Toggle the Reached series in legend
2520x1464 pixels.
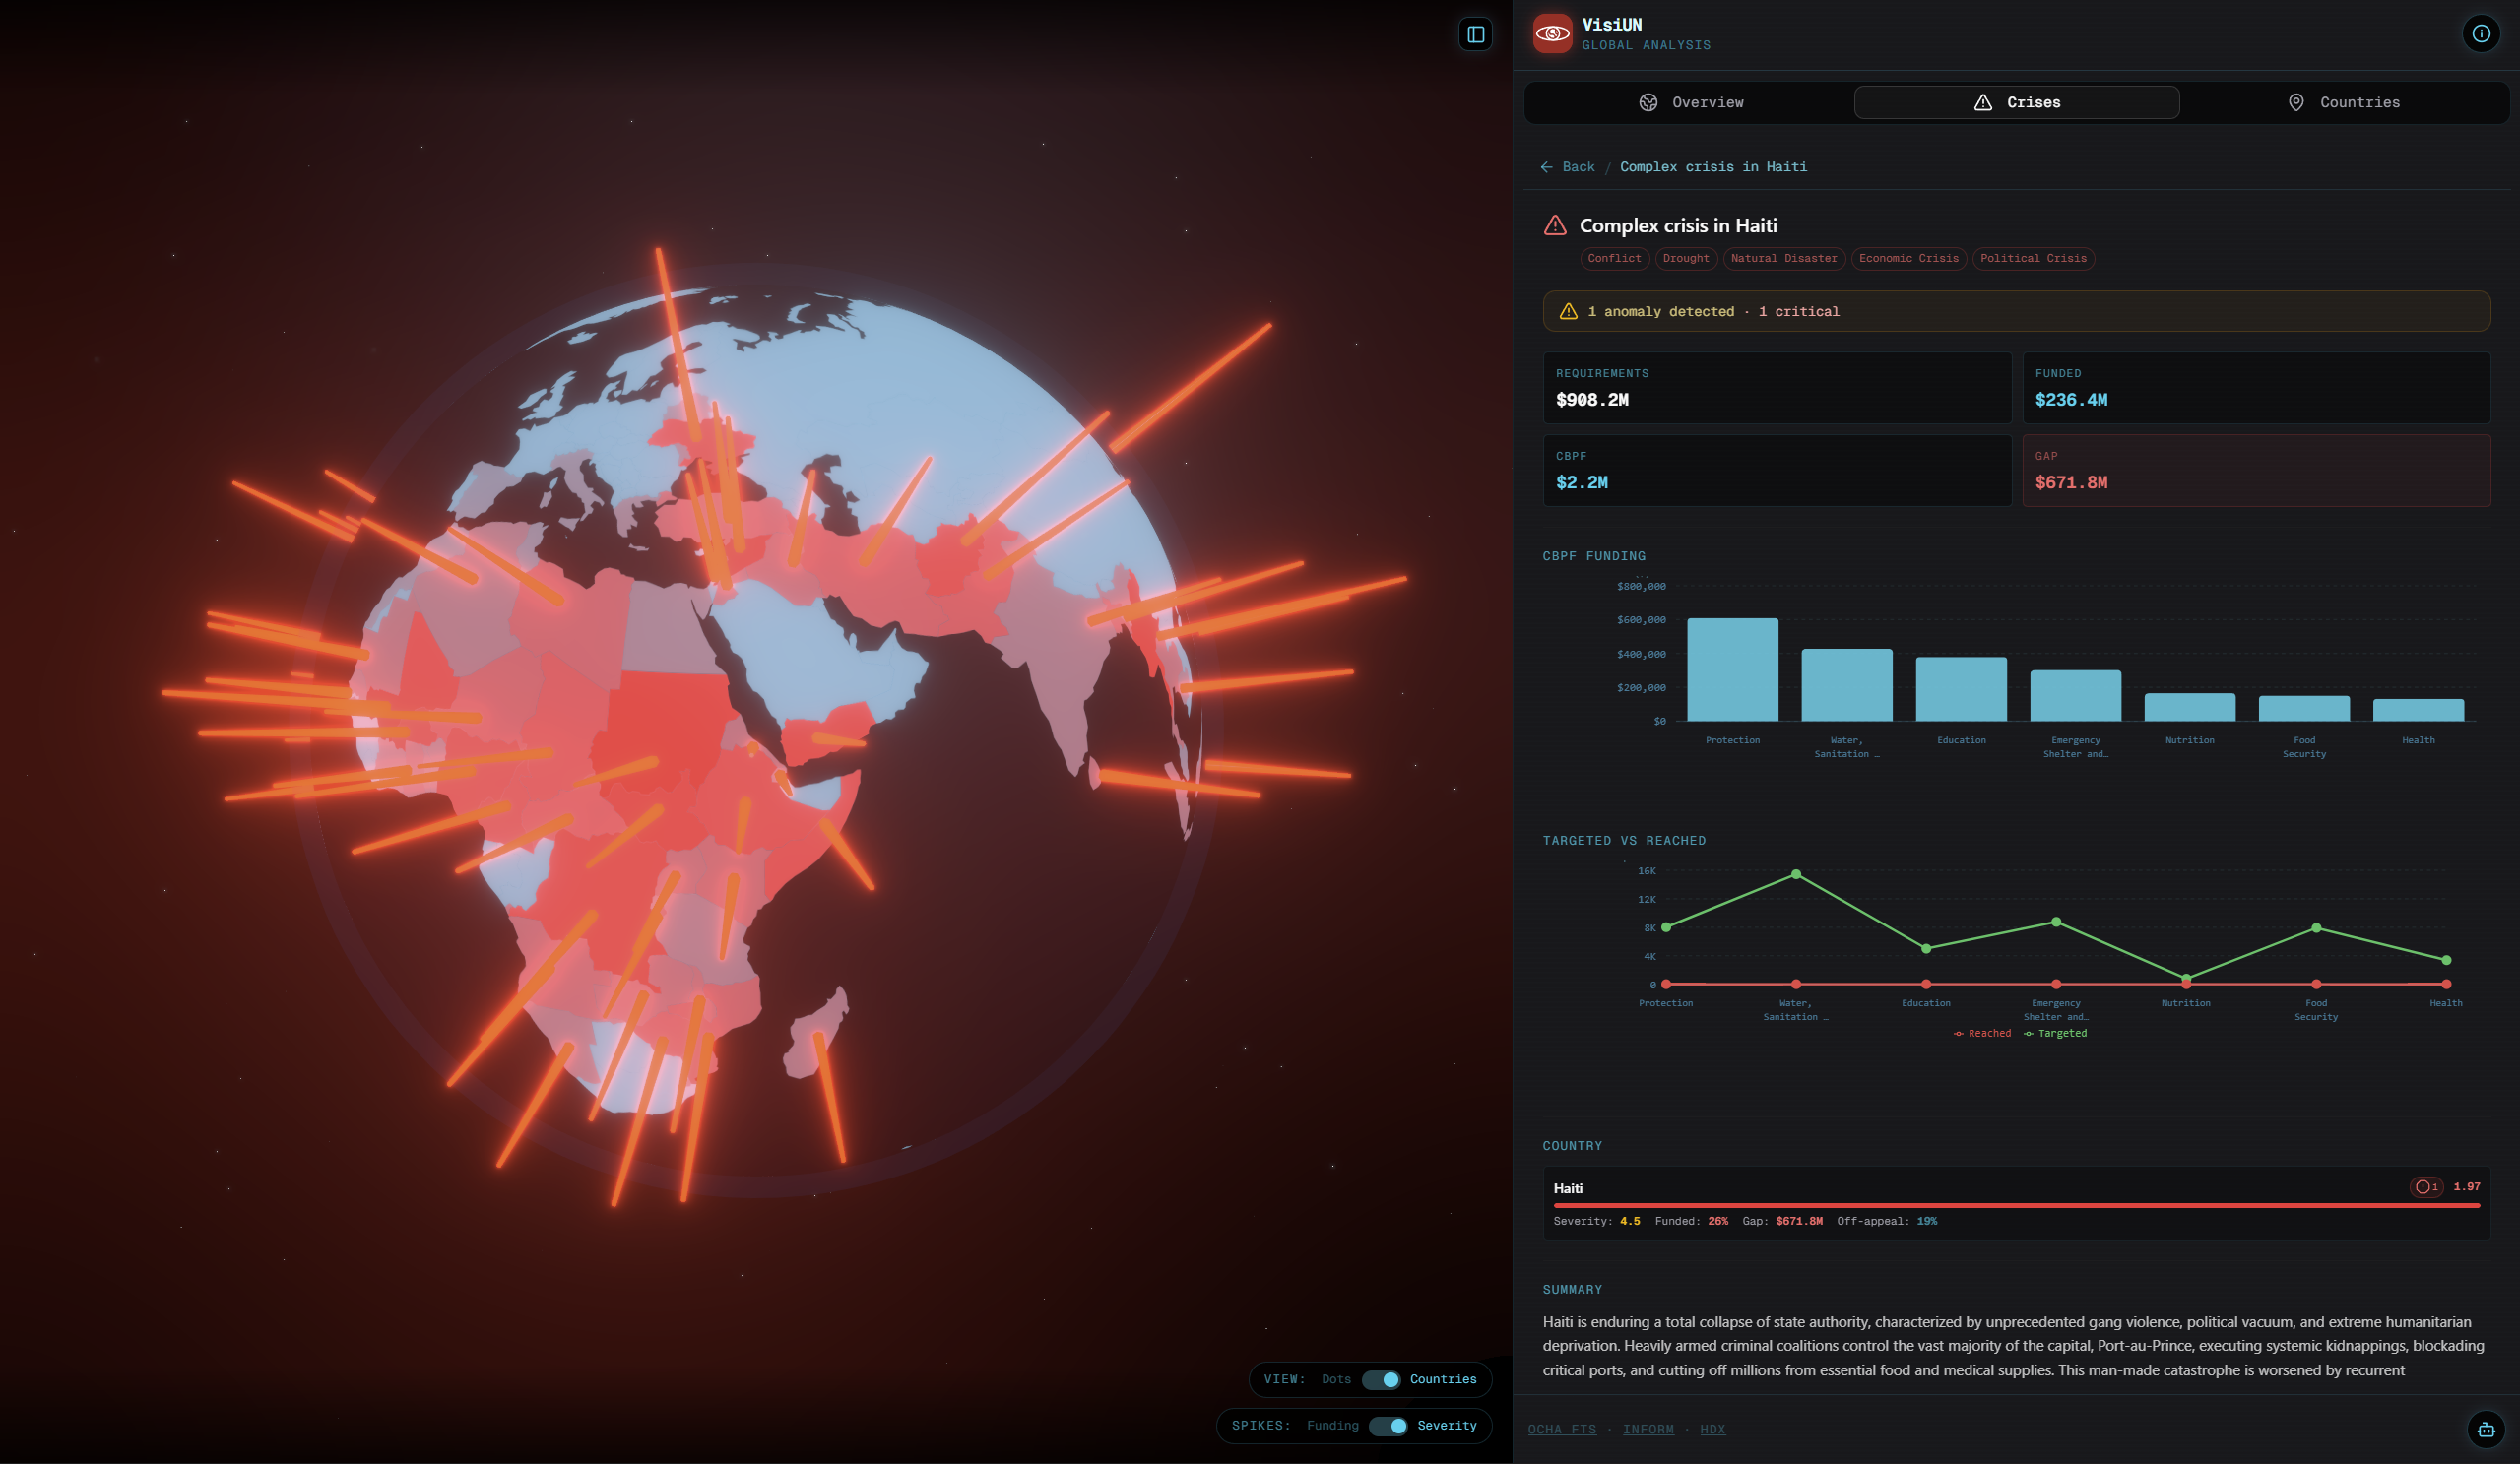(x=1982, y=1034)
